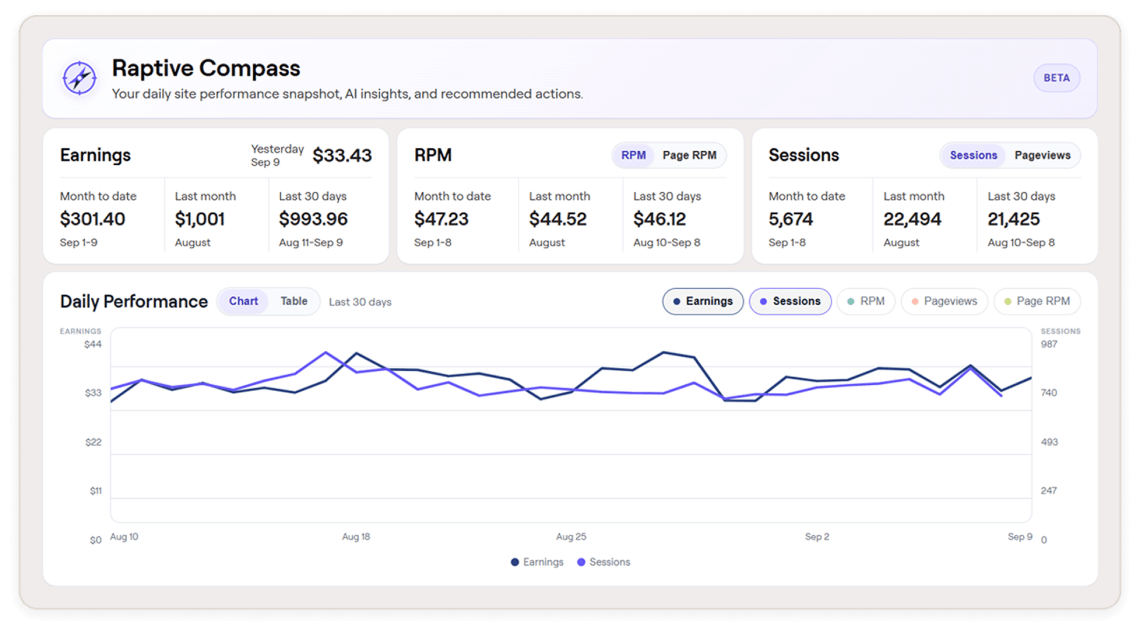1140x632 pixels.
Task: Click last 30 days RPM $46.12
Action: point(659,219)
